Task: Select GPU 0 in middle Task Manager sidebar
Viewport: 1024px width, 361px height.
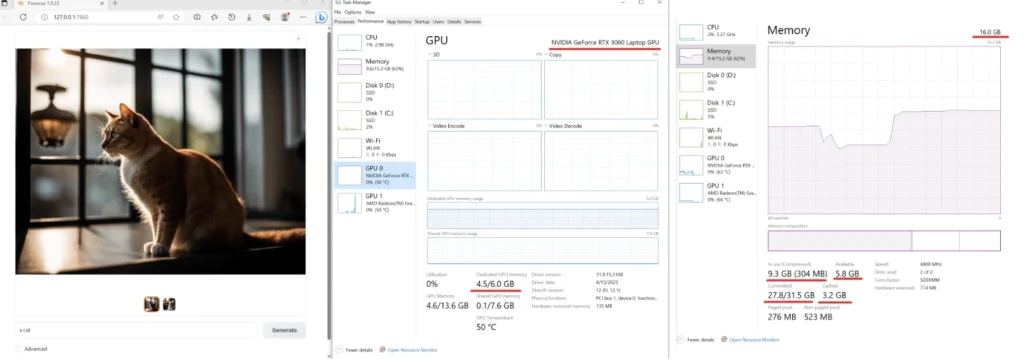Action: tap(375, 176)
